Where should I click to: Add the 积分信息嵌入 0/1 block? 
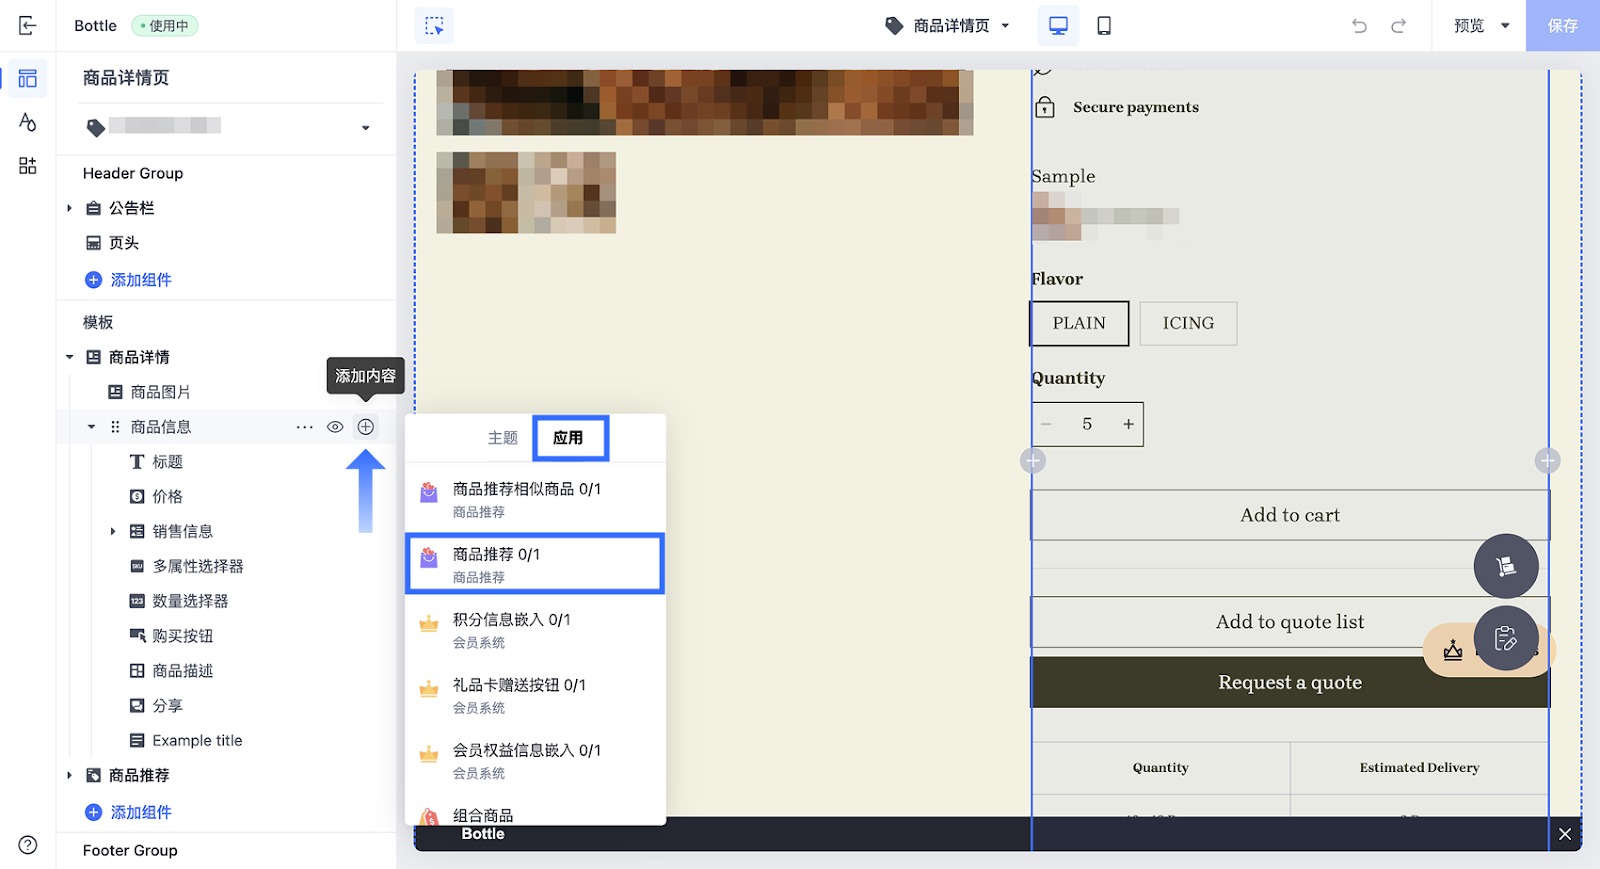coord(535,630)
